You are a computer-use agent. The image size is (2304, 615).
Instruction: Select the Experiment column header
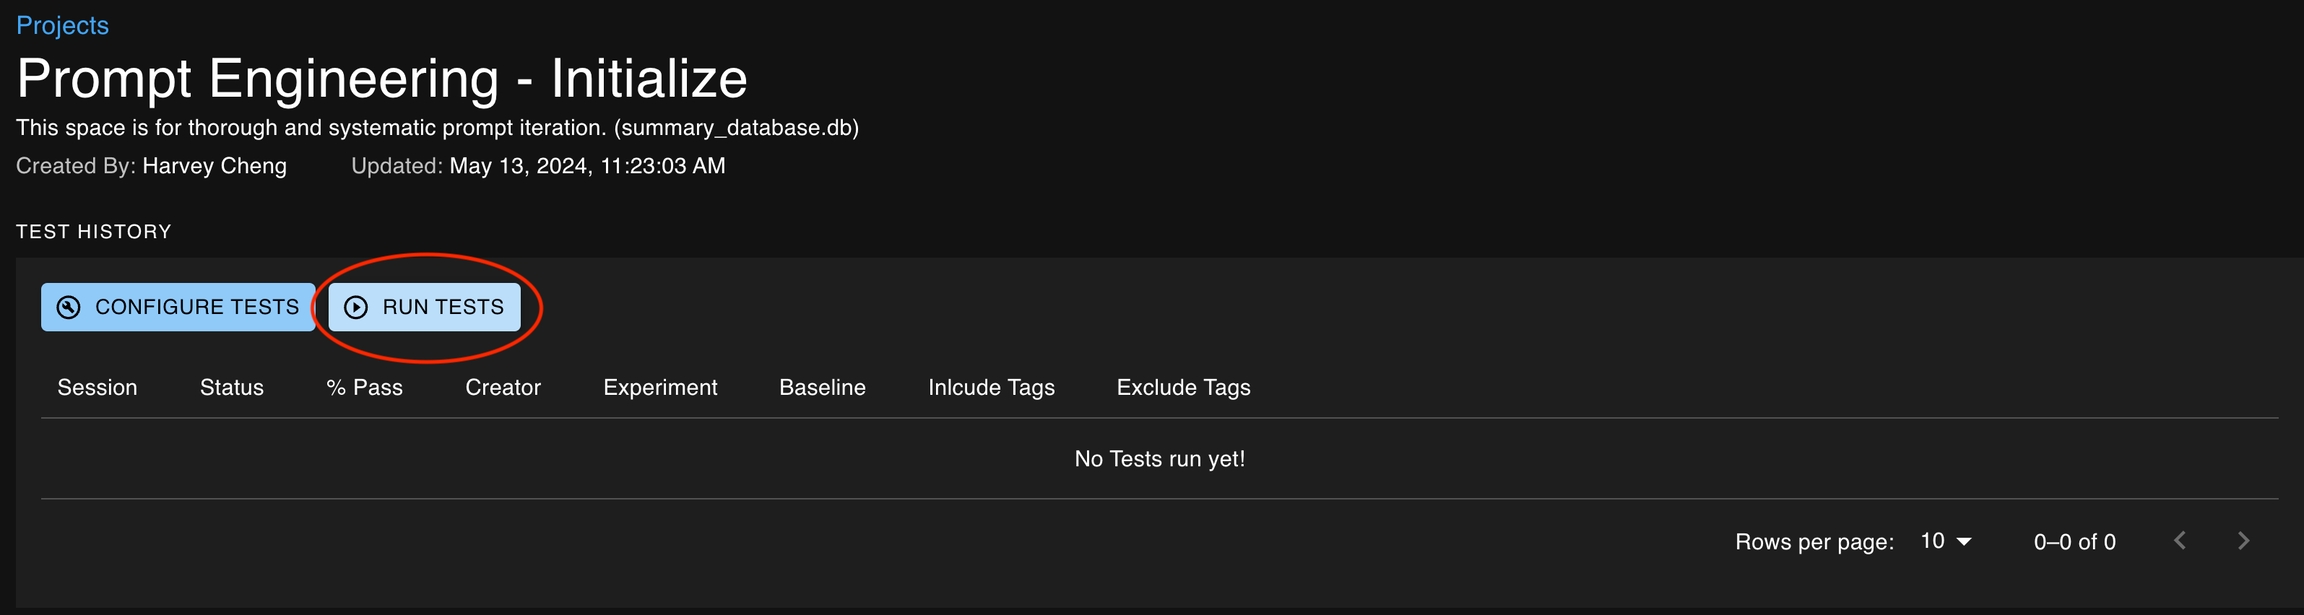coord(660,387)
